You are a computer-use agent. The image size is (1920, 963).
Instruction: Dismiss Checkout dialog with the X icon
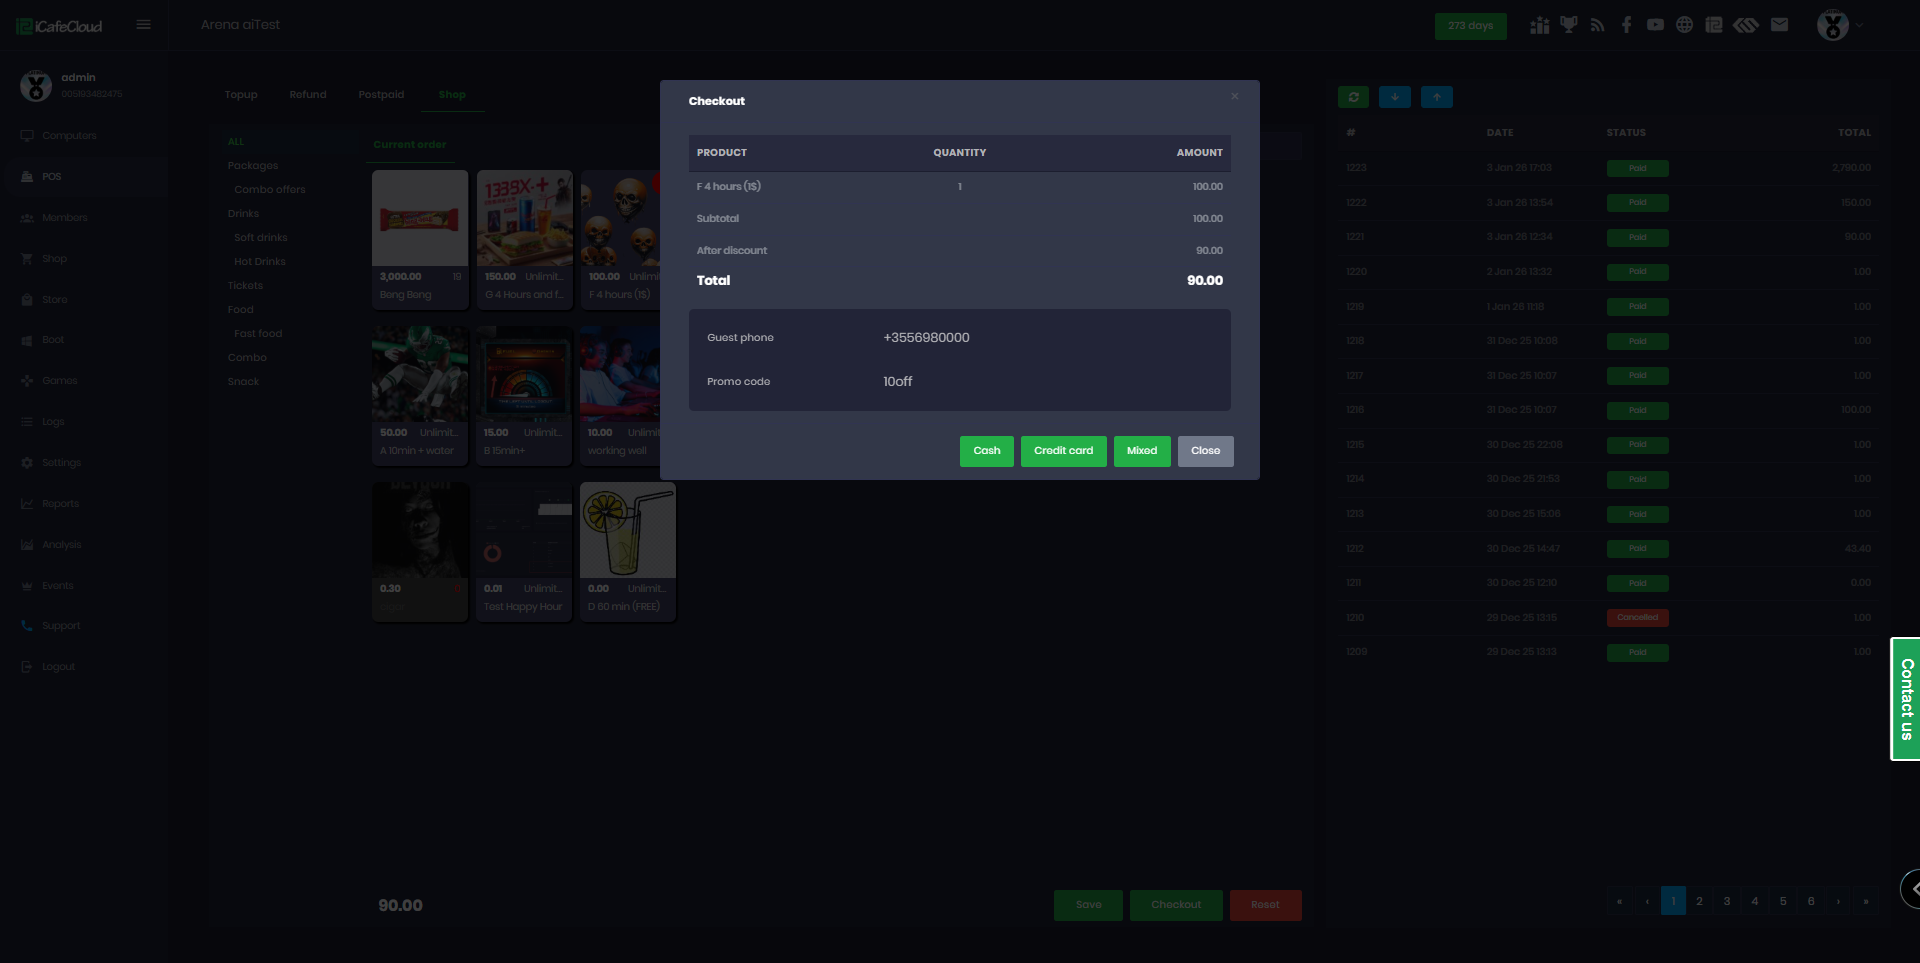[1235, 97]
